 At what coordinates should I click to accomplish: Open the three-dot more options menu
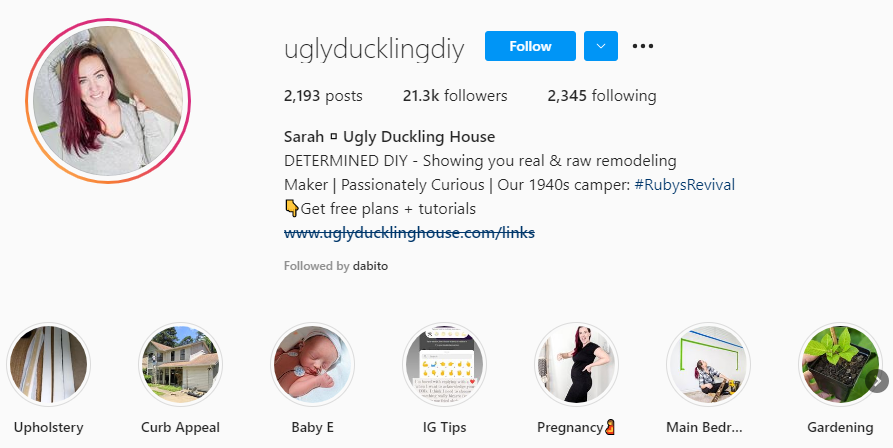(642, 46)
